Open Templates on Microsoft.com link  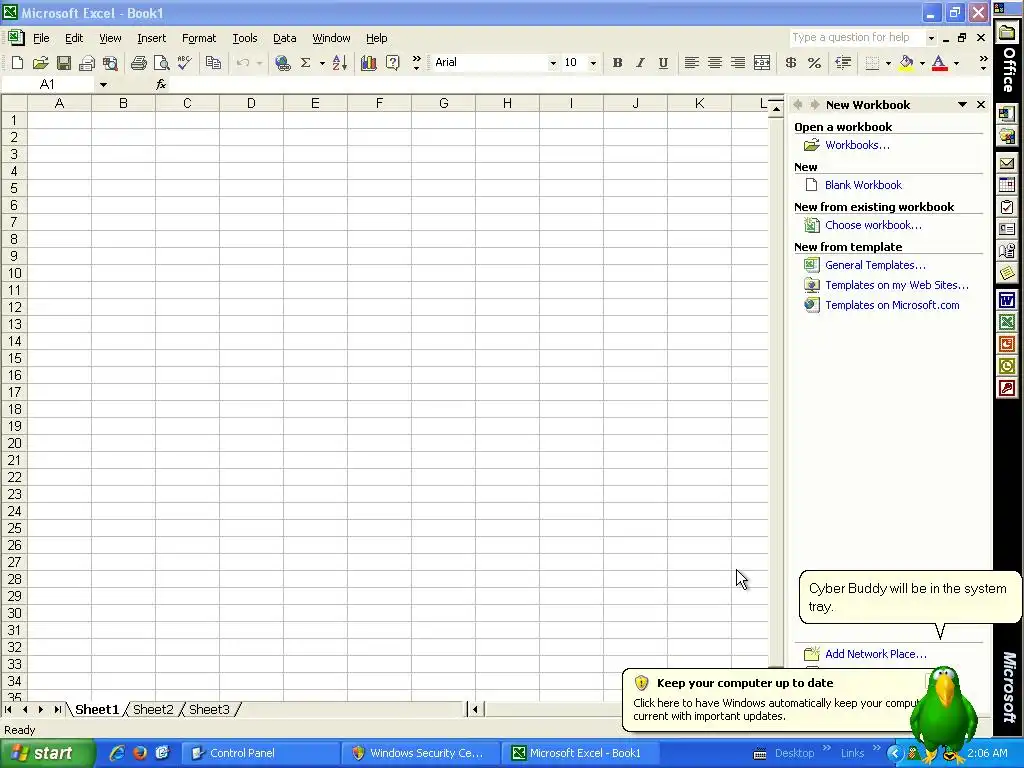[892, 305]
